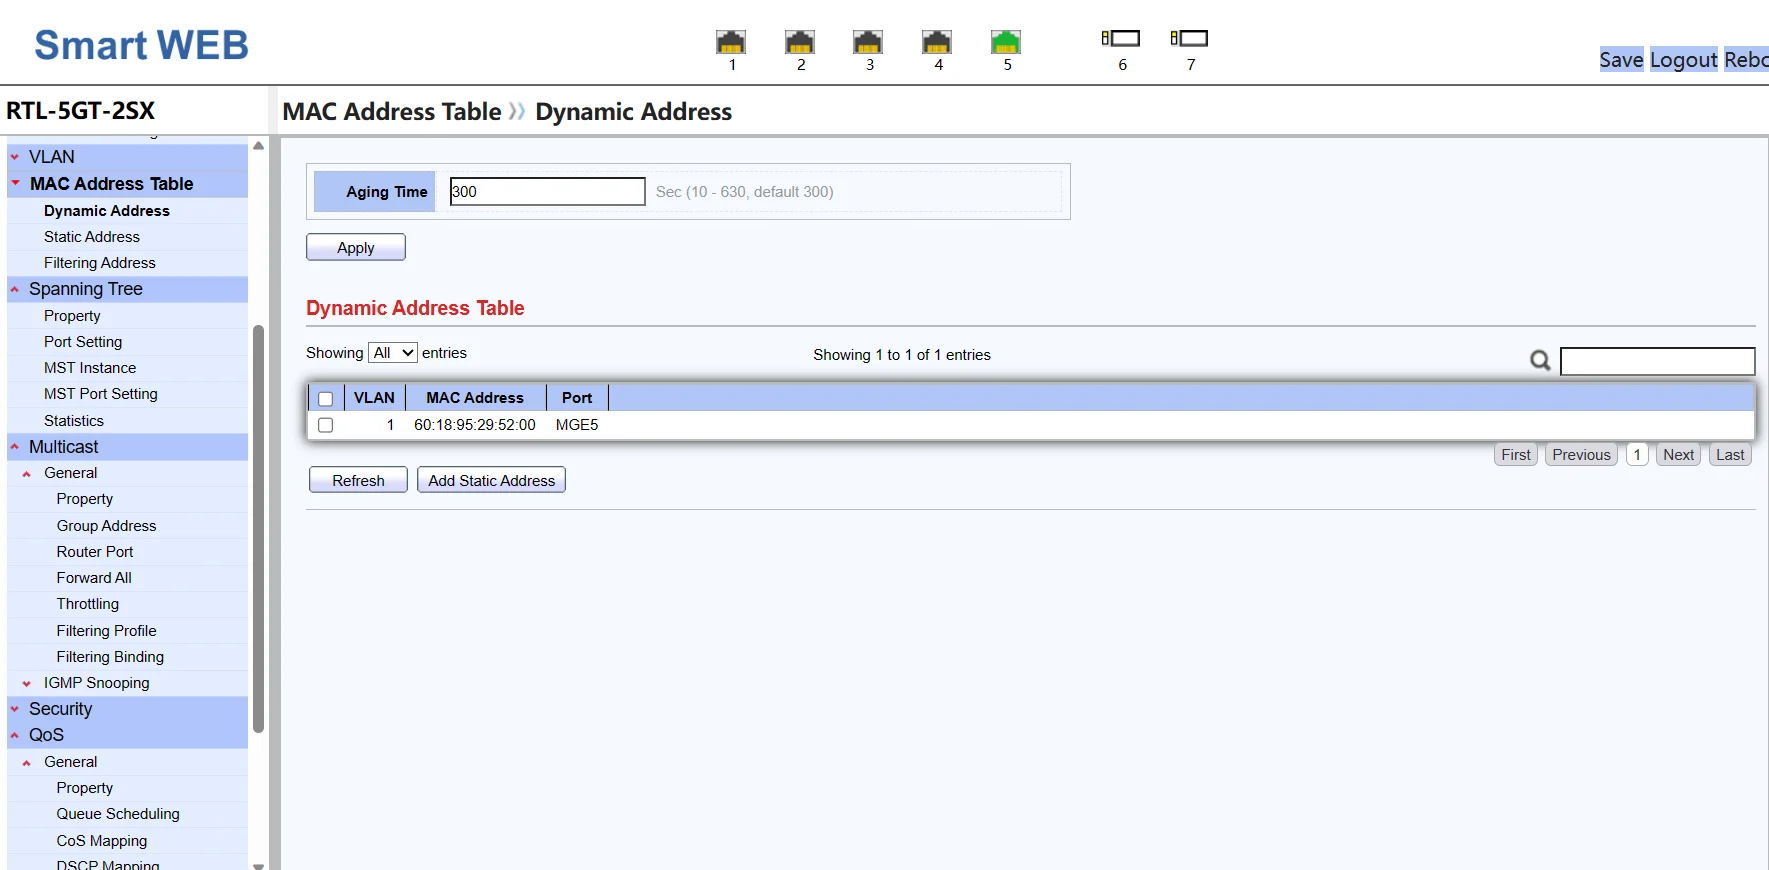This screenshot has height=870, width=1769.
Task: Expand the VLAN menu section
Action: (51, 157)
